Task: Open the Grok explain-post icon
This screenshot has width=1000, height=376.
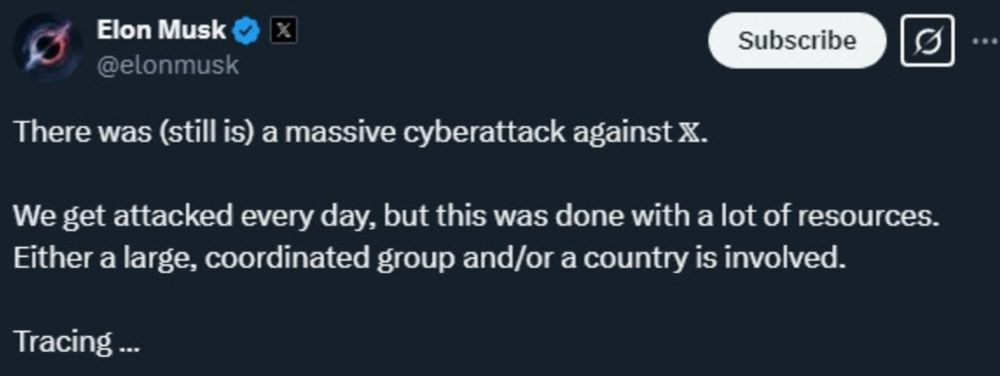Action: pos(927,41)
